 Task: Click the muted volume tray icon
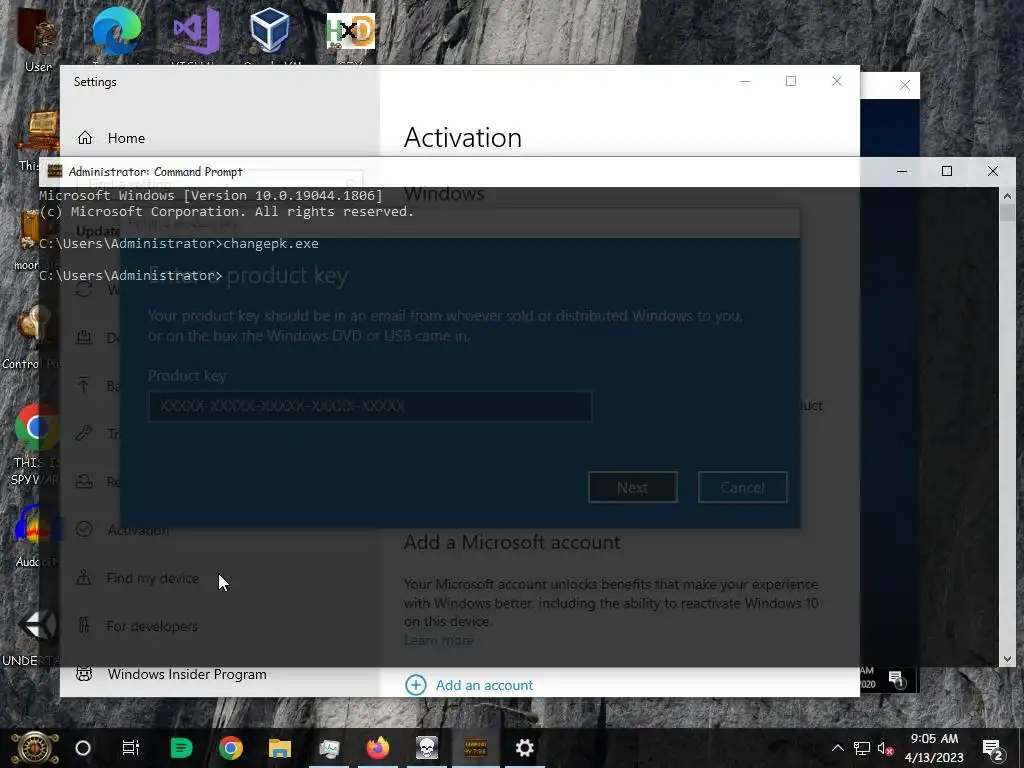click(x=886, y=749)
